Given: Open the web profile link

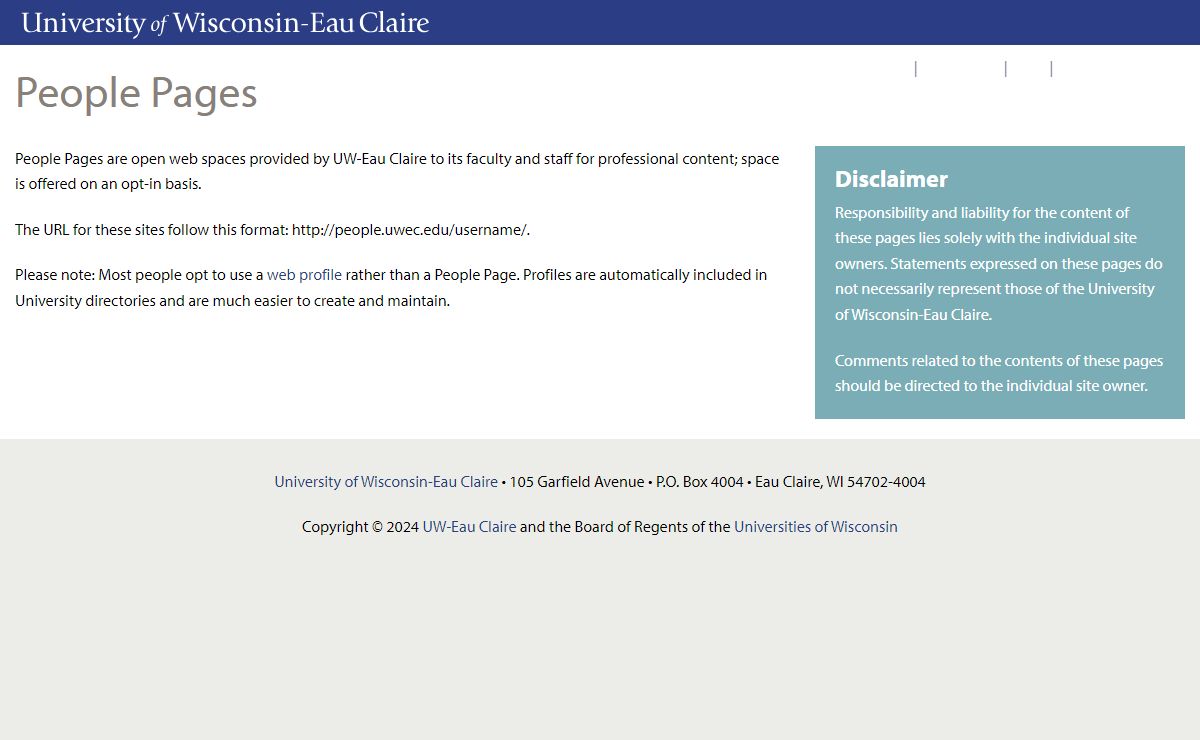Looking at the screenshot, I should [x=304, y=275].
